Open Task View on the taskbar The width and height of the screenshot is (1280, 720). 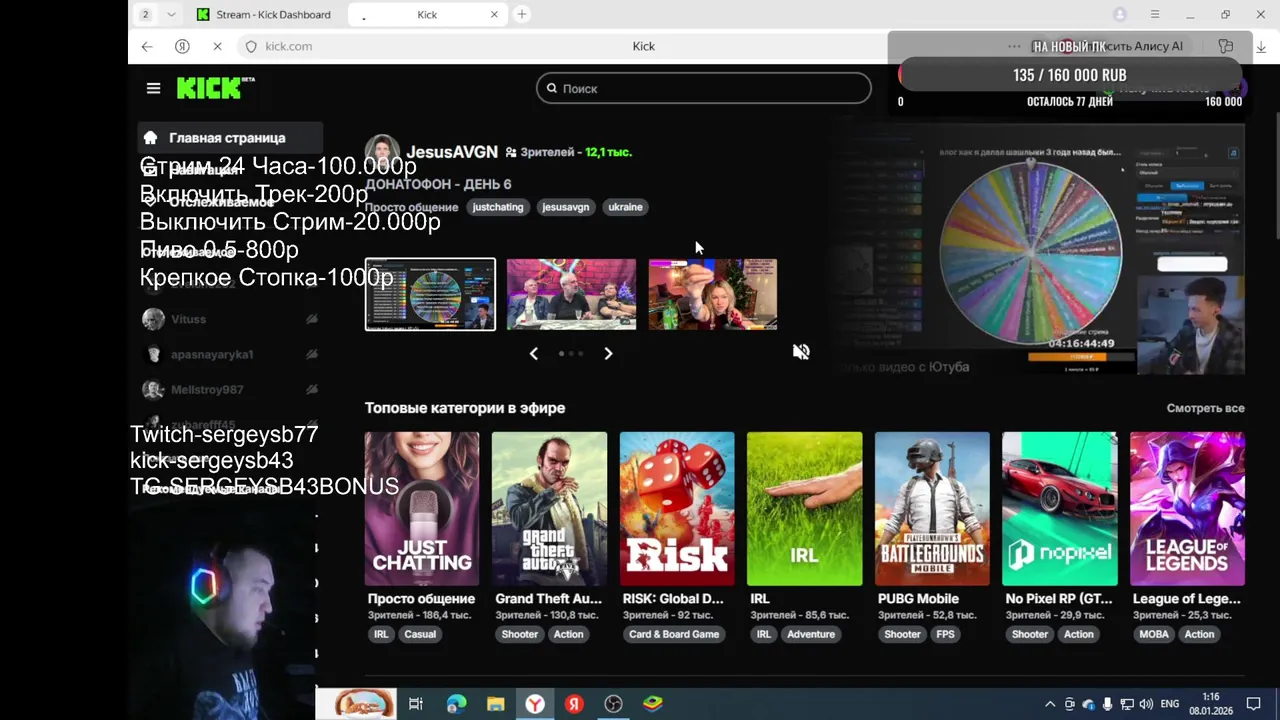click(416, 704)
